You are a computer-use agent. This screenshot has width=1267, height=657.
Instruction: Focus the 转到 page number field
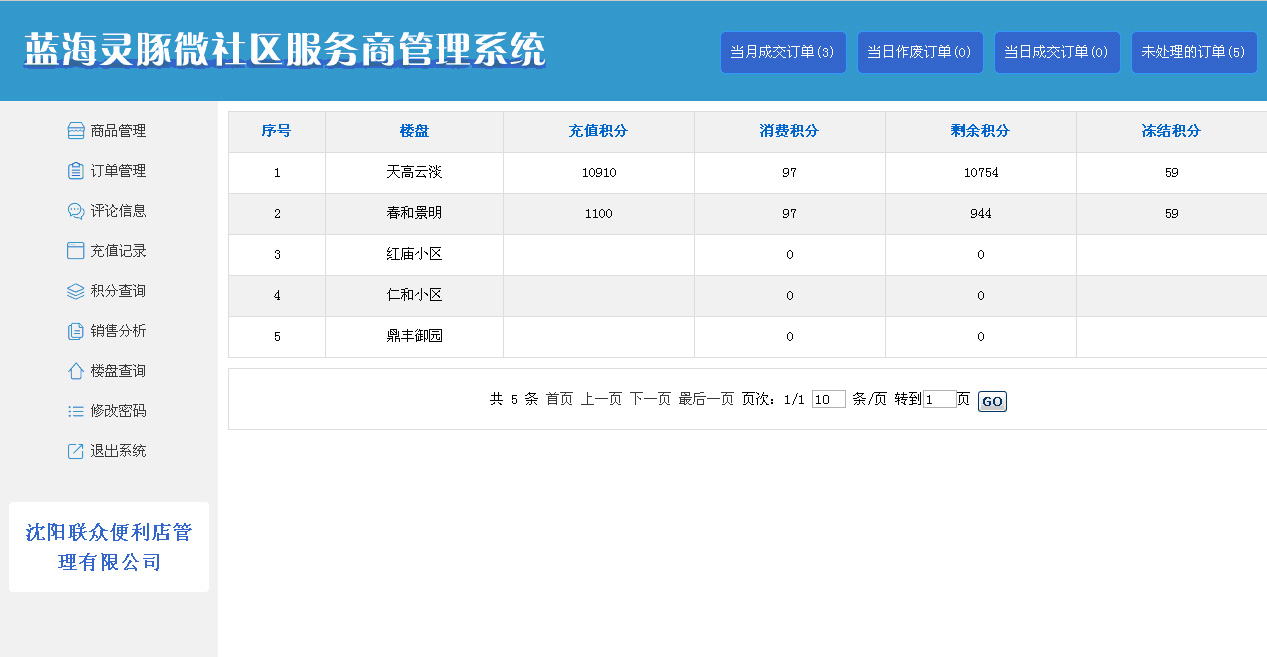coord(940,399)
